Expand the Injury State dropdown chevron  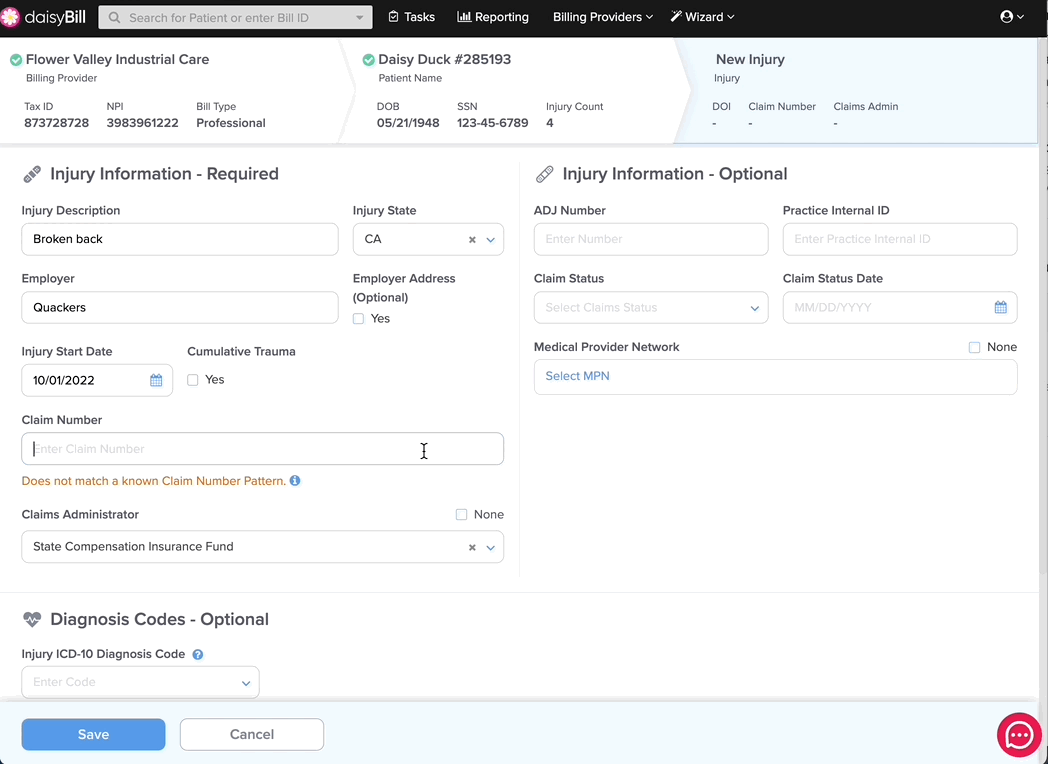click(491, 240)
